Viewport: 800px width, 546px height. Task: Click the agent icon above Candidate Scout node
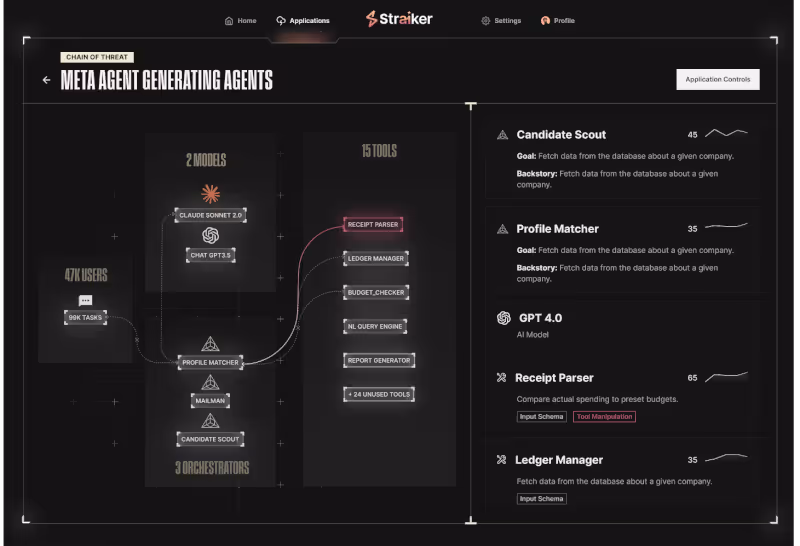tap(210, 421)
